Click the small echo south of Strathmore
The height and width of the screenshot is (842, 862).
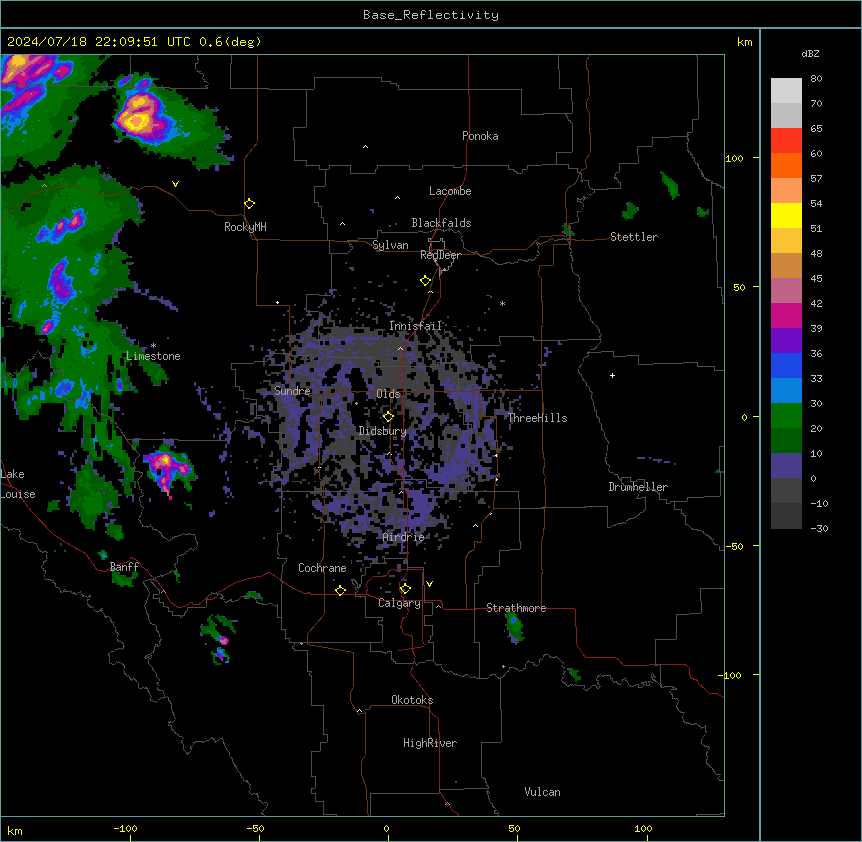[514, 627]
